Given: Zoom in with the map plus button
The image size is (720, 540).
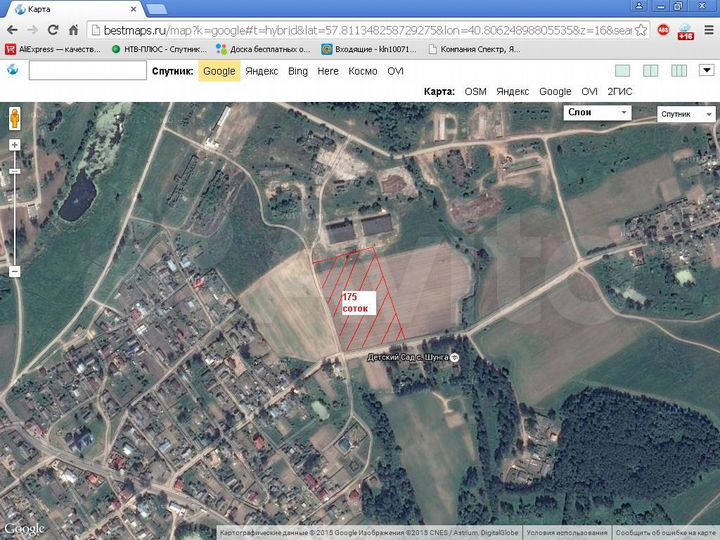Looking at the screenshot, I should (15, 145).
